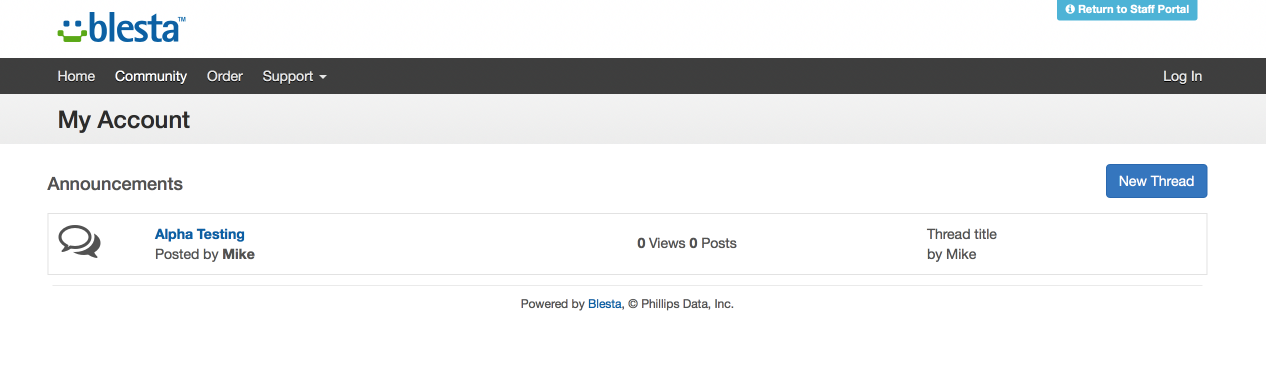Click the info icon on Return to Staff Portal
Screen dimensions: 1266x373
pyautogui.click(x=1070, y=9)
